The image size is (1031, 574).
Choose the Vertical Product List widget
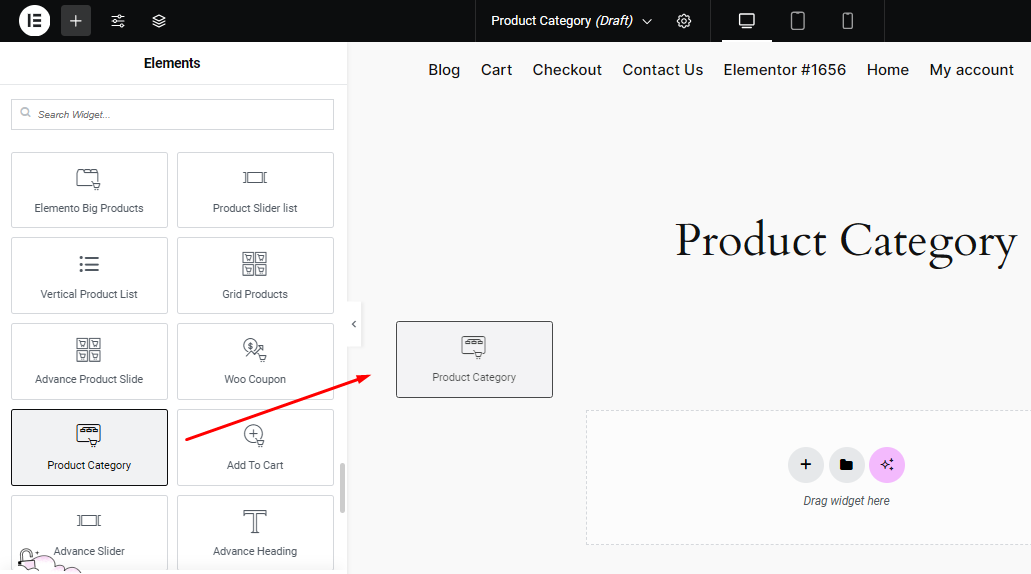tap(89, 275)
